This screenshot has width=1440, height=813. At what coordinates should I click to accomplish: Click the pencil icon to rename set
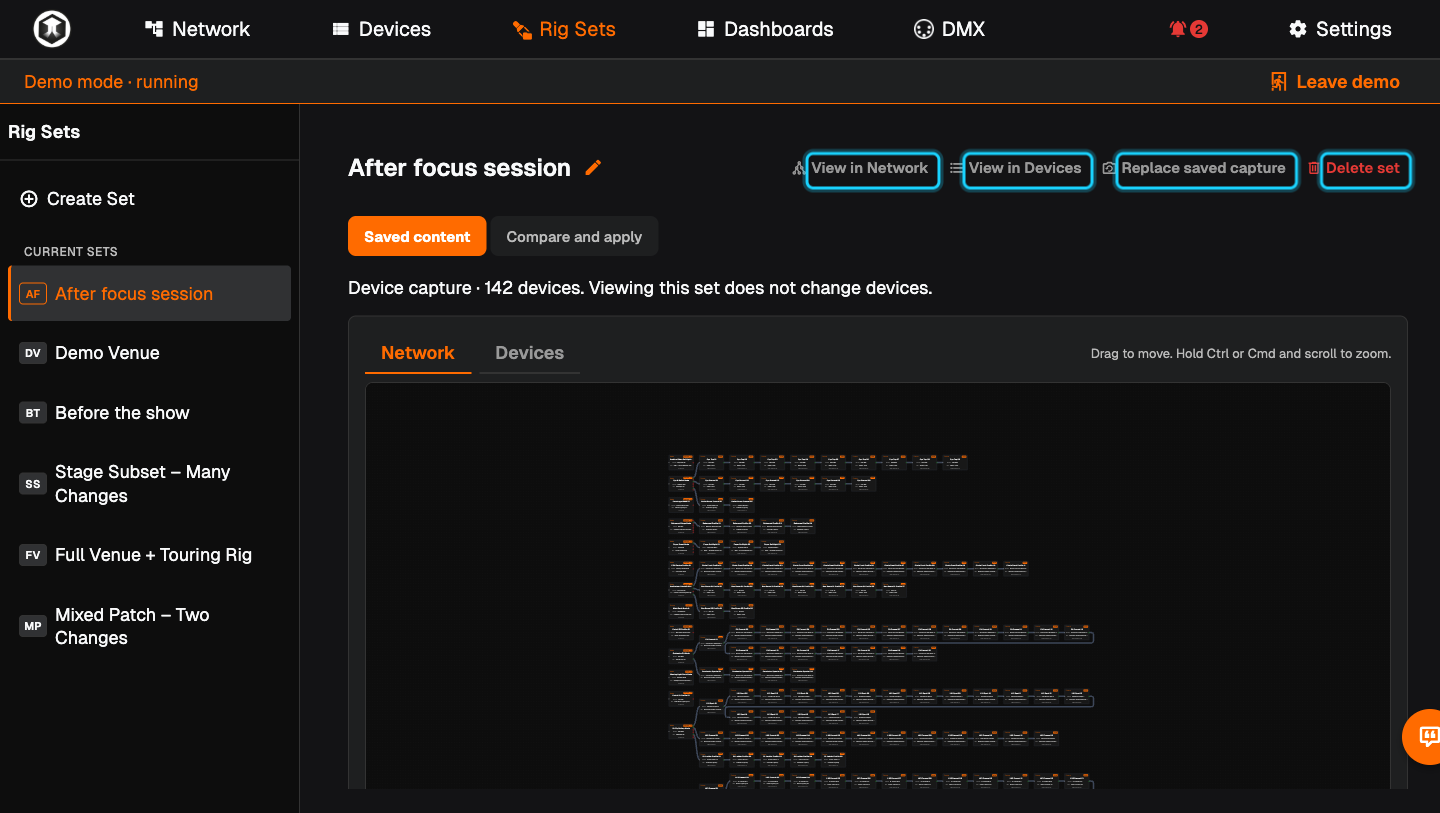click(x=593, y=168)
